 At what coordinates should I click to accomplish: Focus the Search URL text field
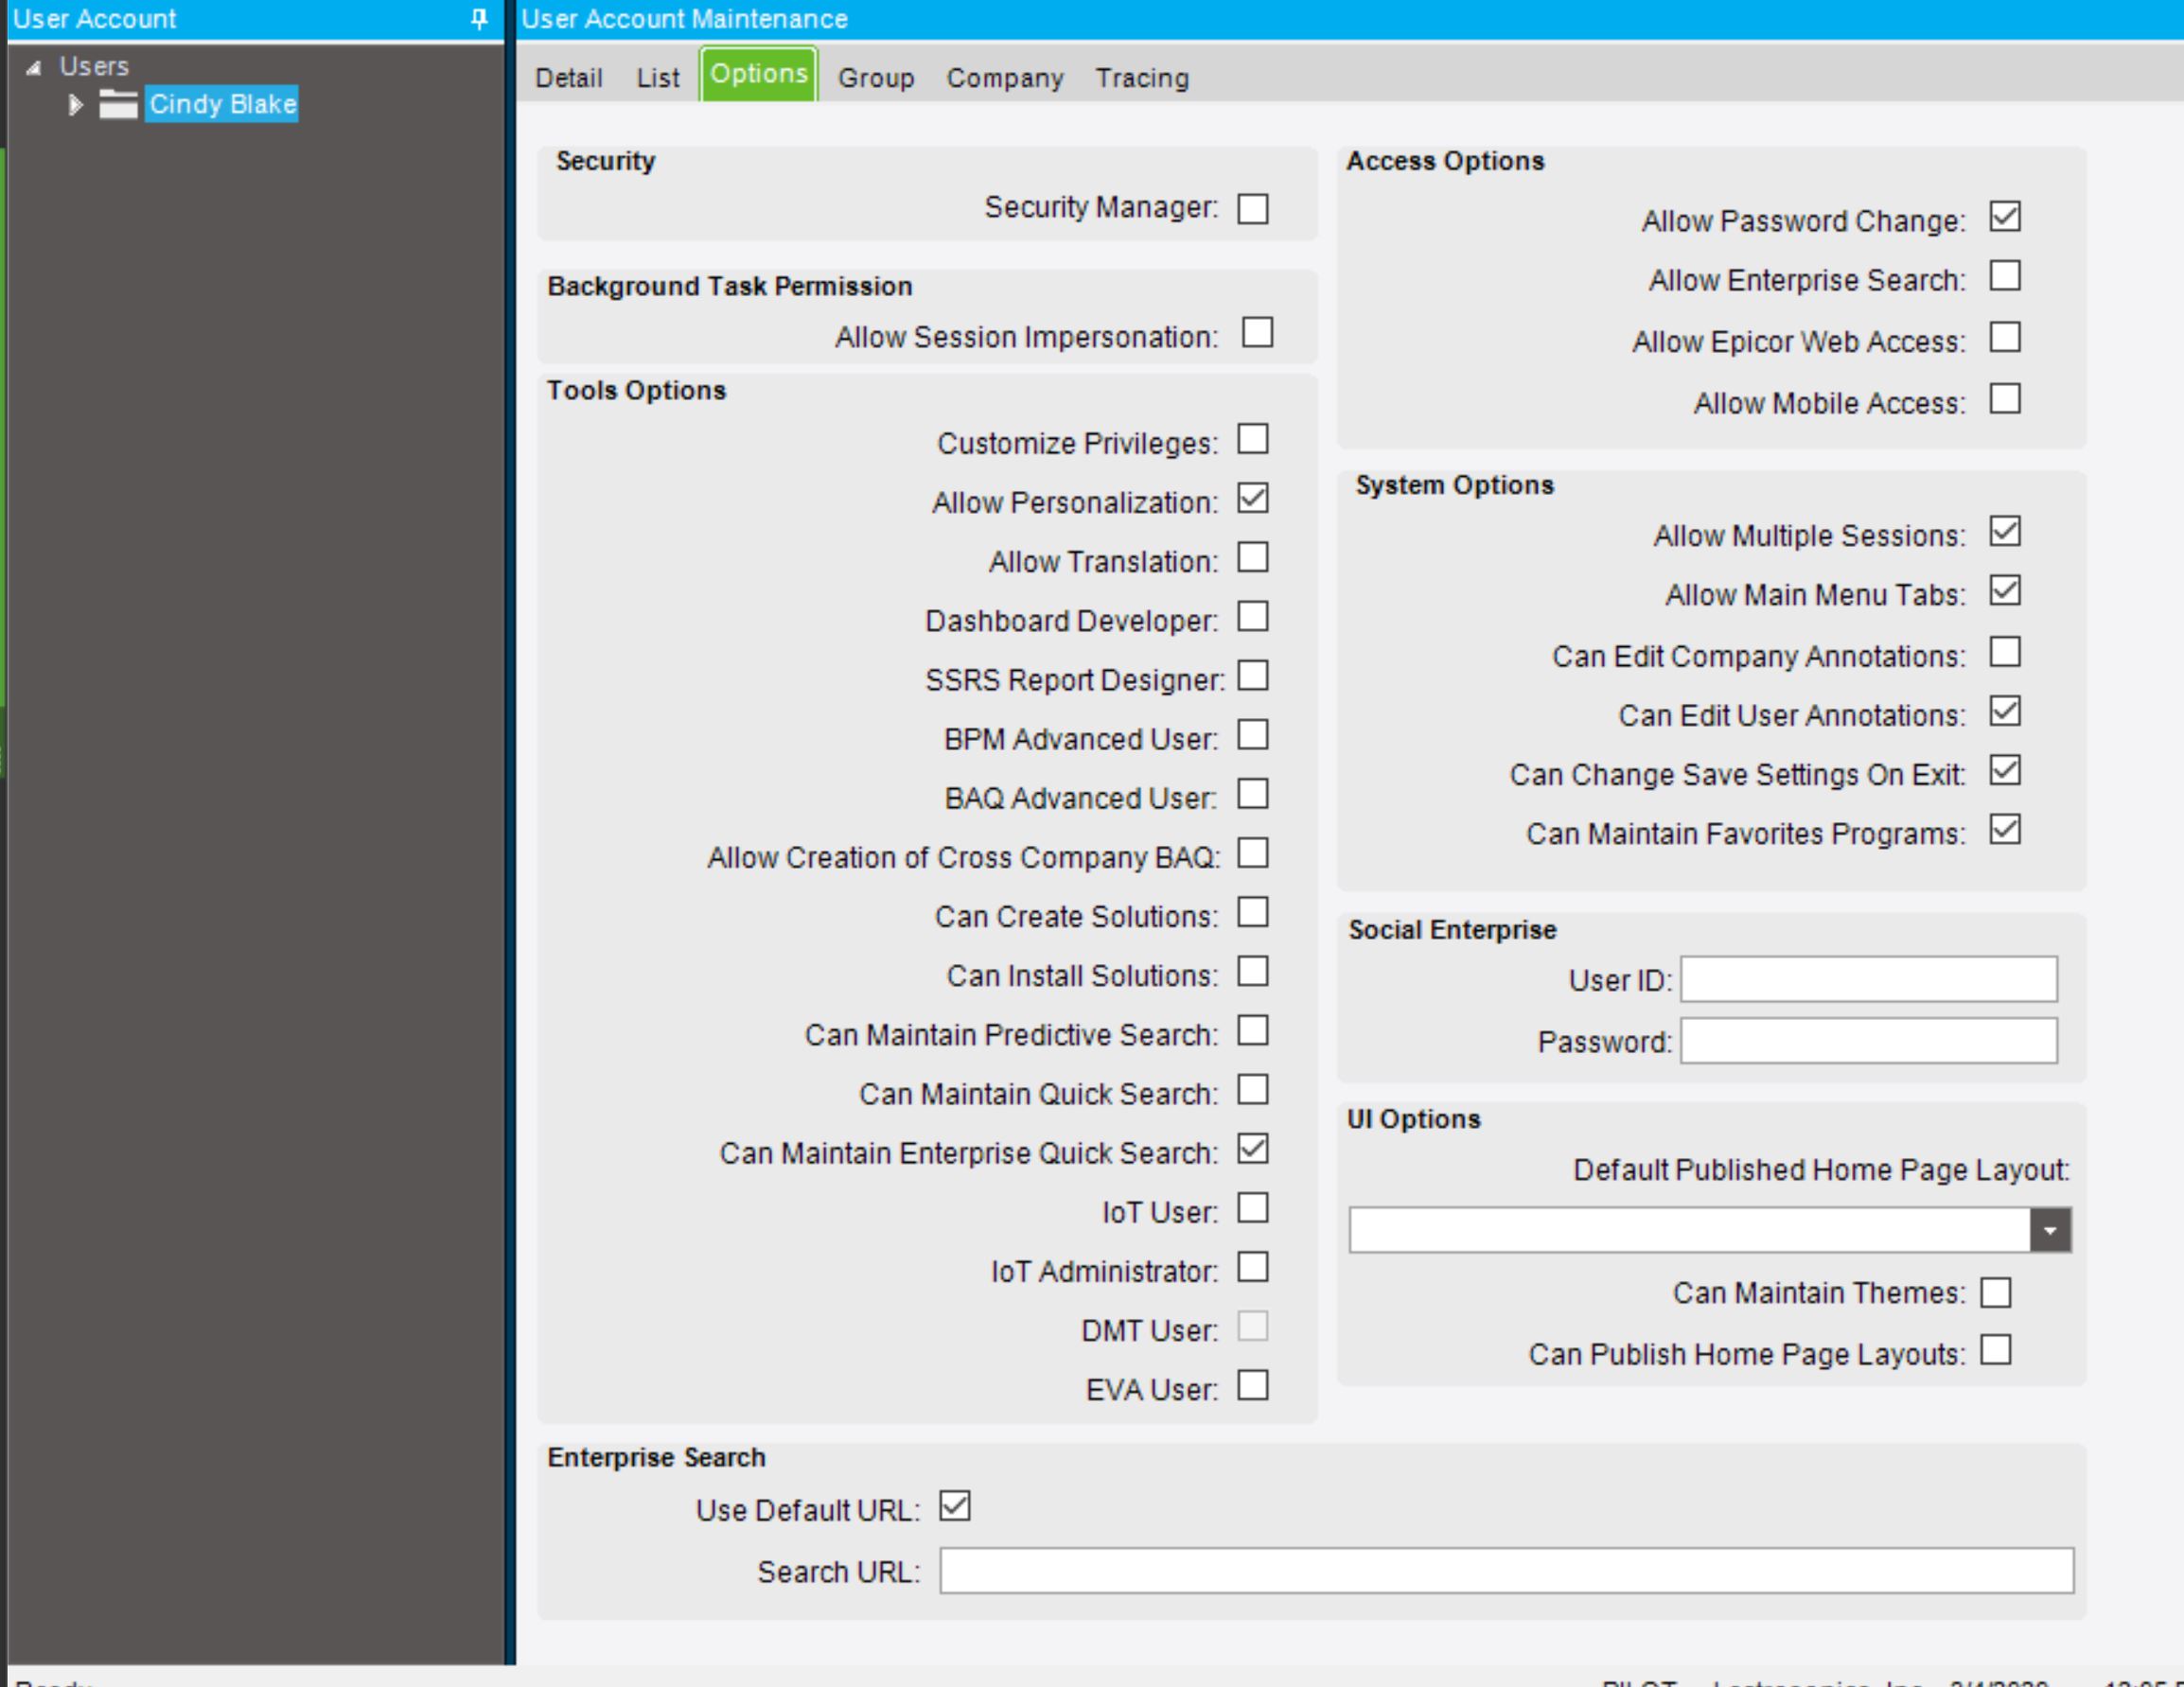click(1505, 1571)
